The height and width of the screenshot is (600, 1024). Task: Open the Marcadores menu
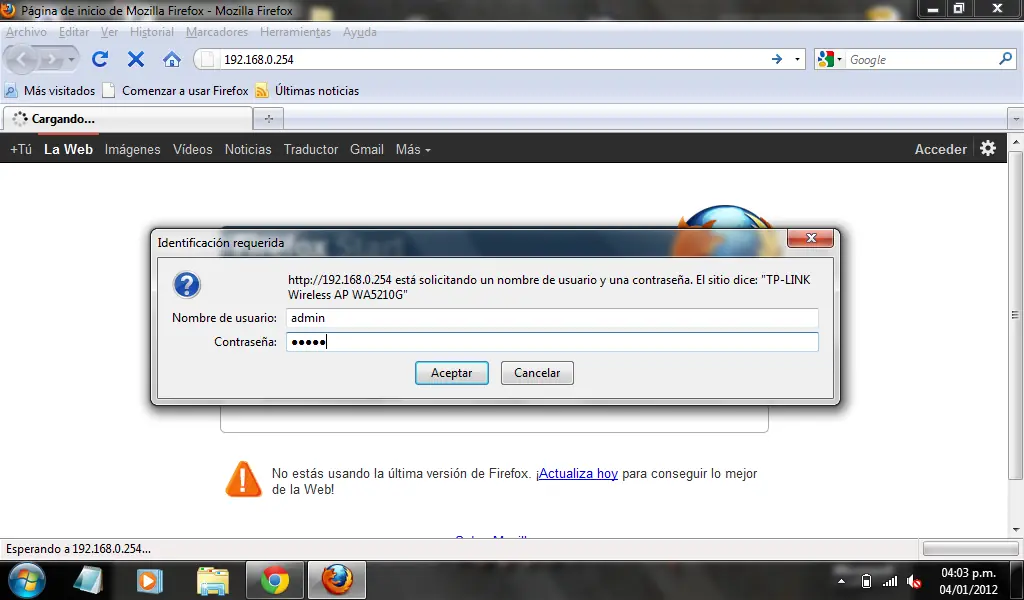pyautogui.click(x=217, y=32)
